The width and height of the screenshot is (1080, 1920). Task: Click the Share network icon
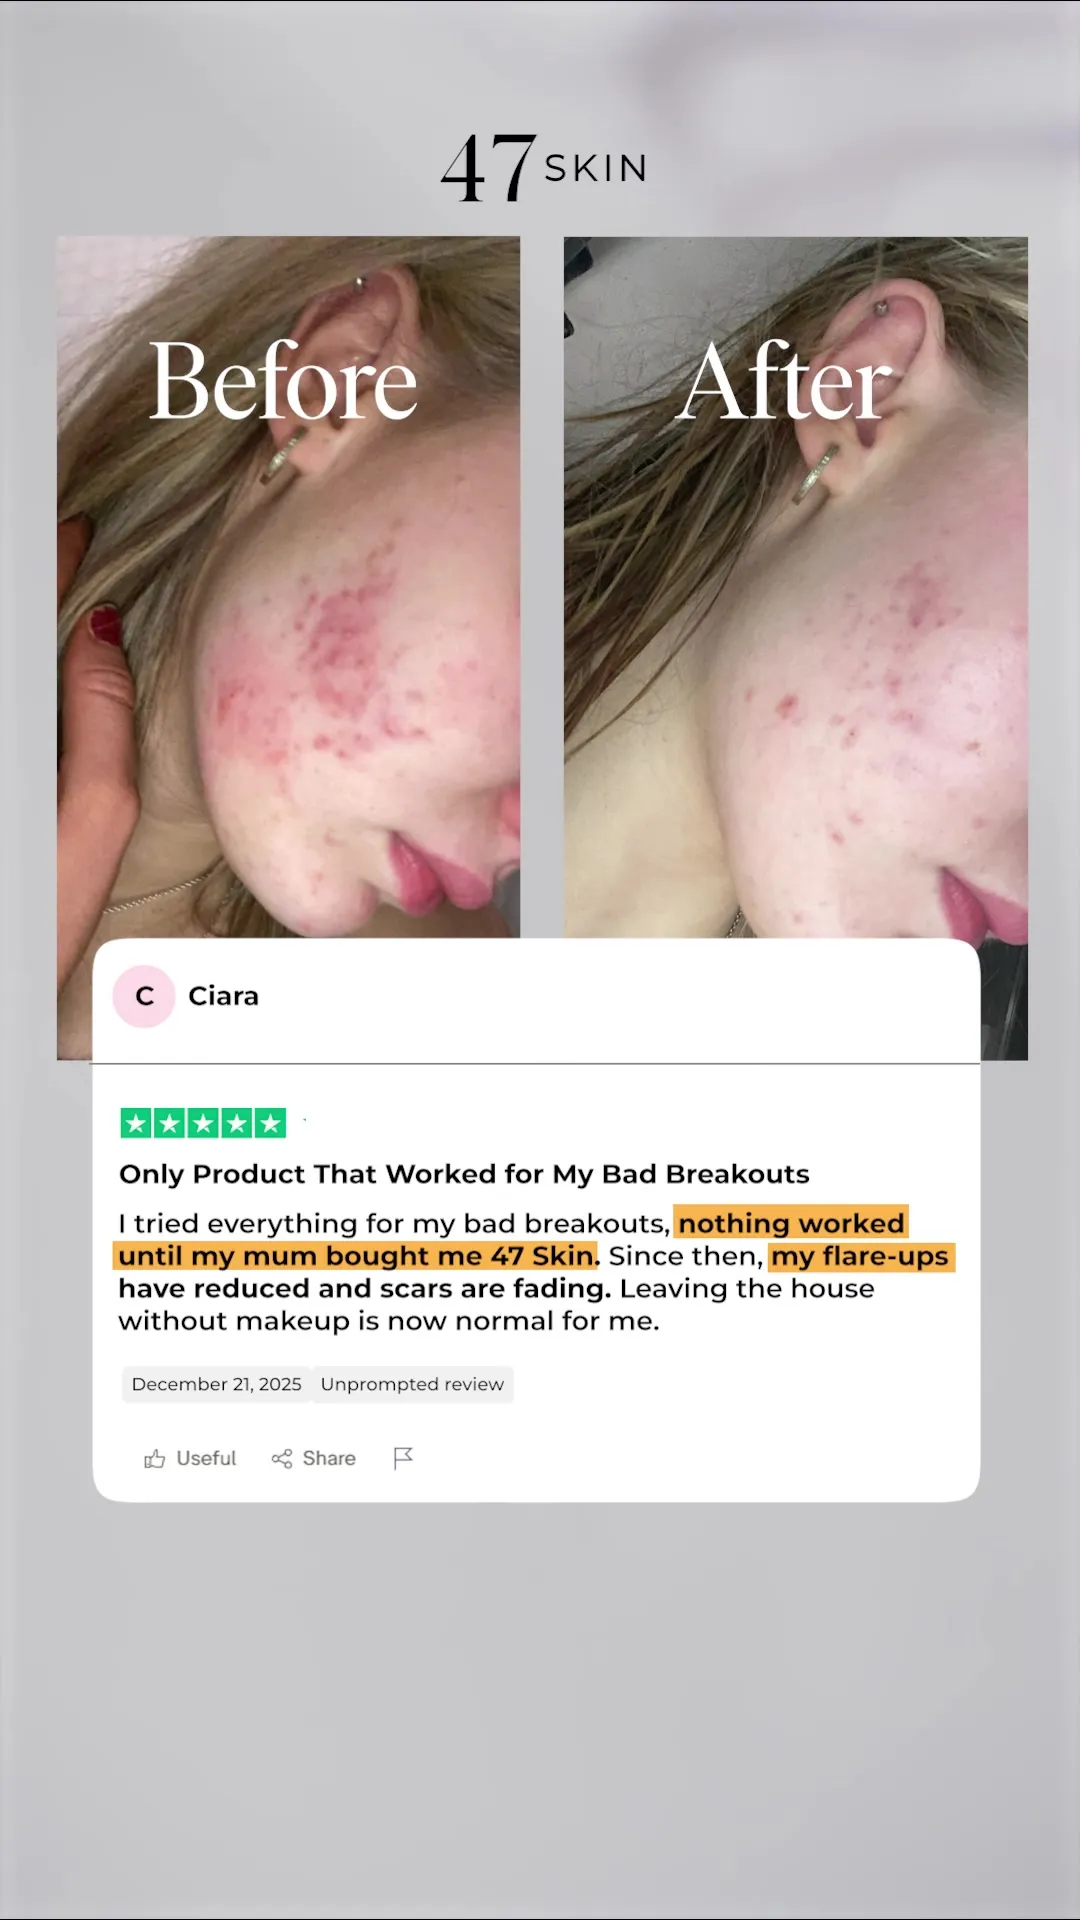pyautogui.click(x=282, y=1459)
